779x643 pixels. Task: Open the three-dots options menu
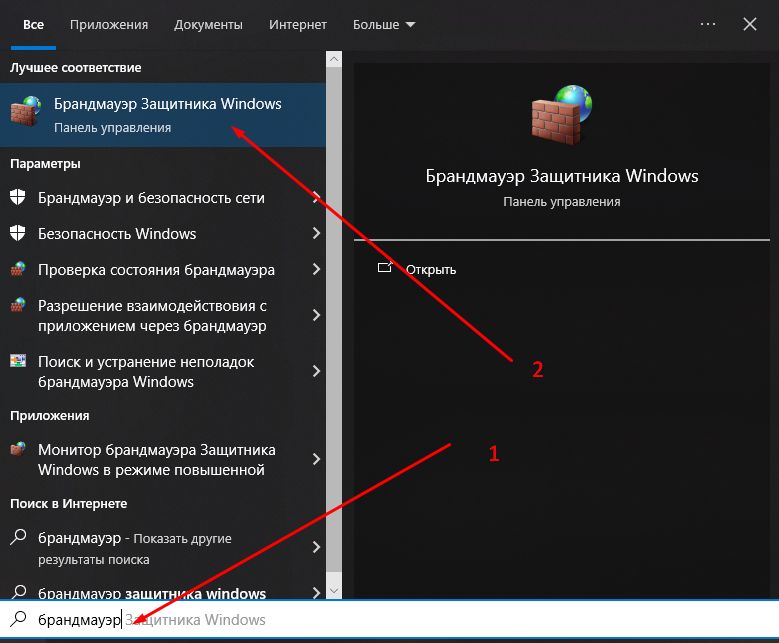pos(708,24)
